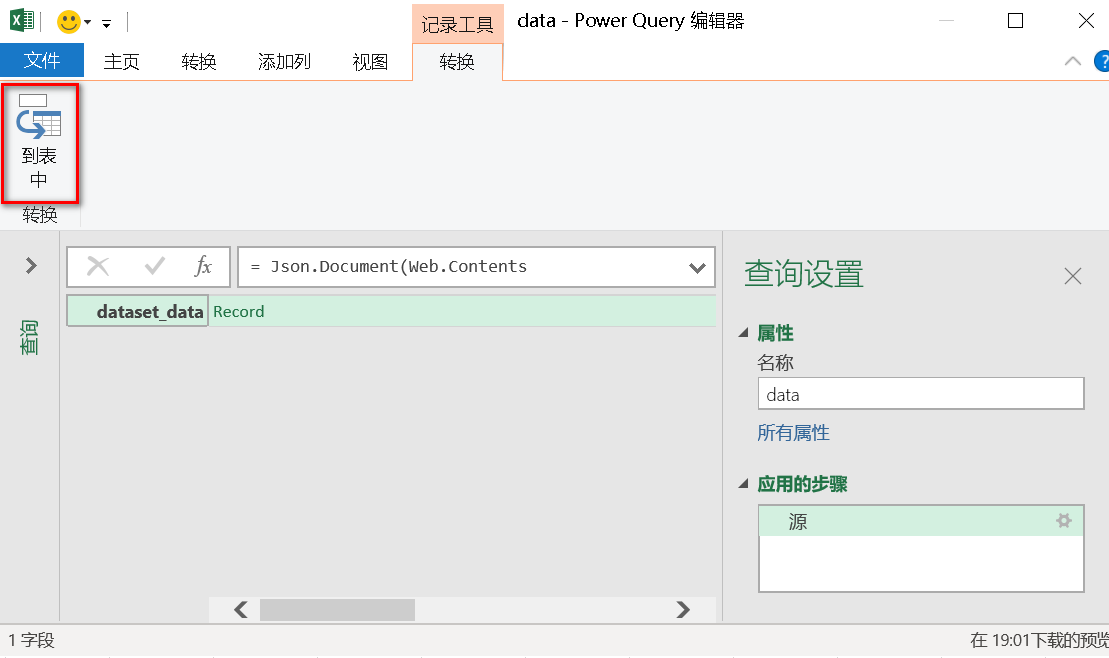Click the fx insert step icon
The image size is (1109, 658).
click(203, 267)
